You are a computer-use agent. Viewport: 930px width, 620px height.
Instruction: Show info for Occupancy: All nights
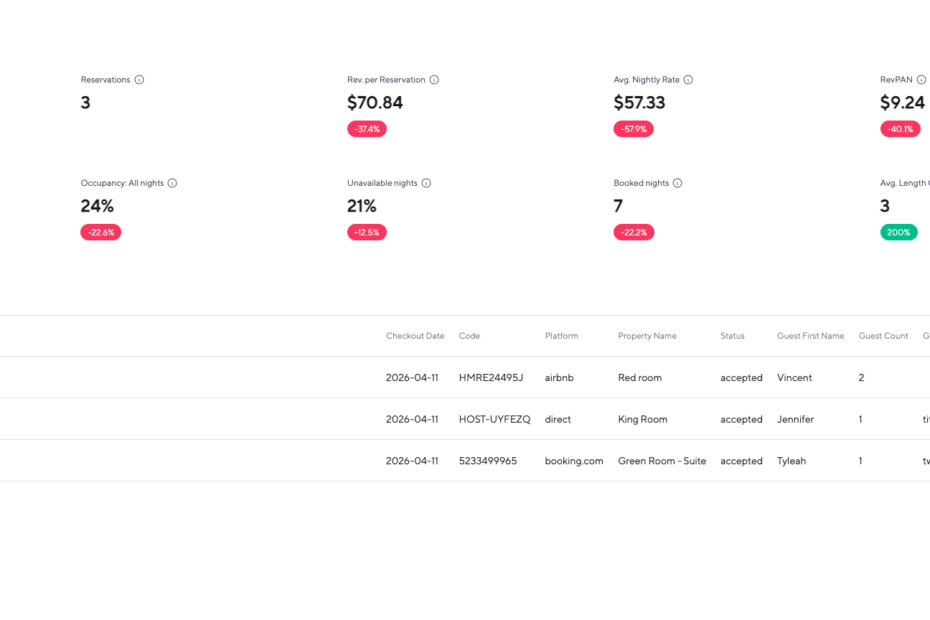172,183
